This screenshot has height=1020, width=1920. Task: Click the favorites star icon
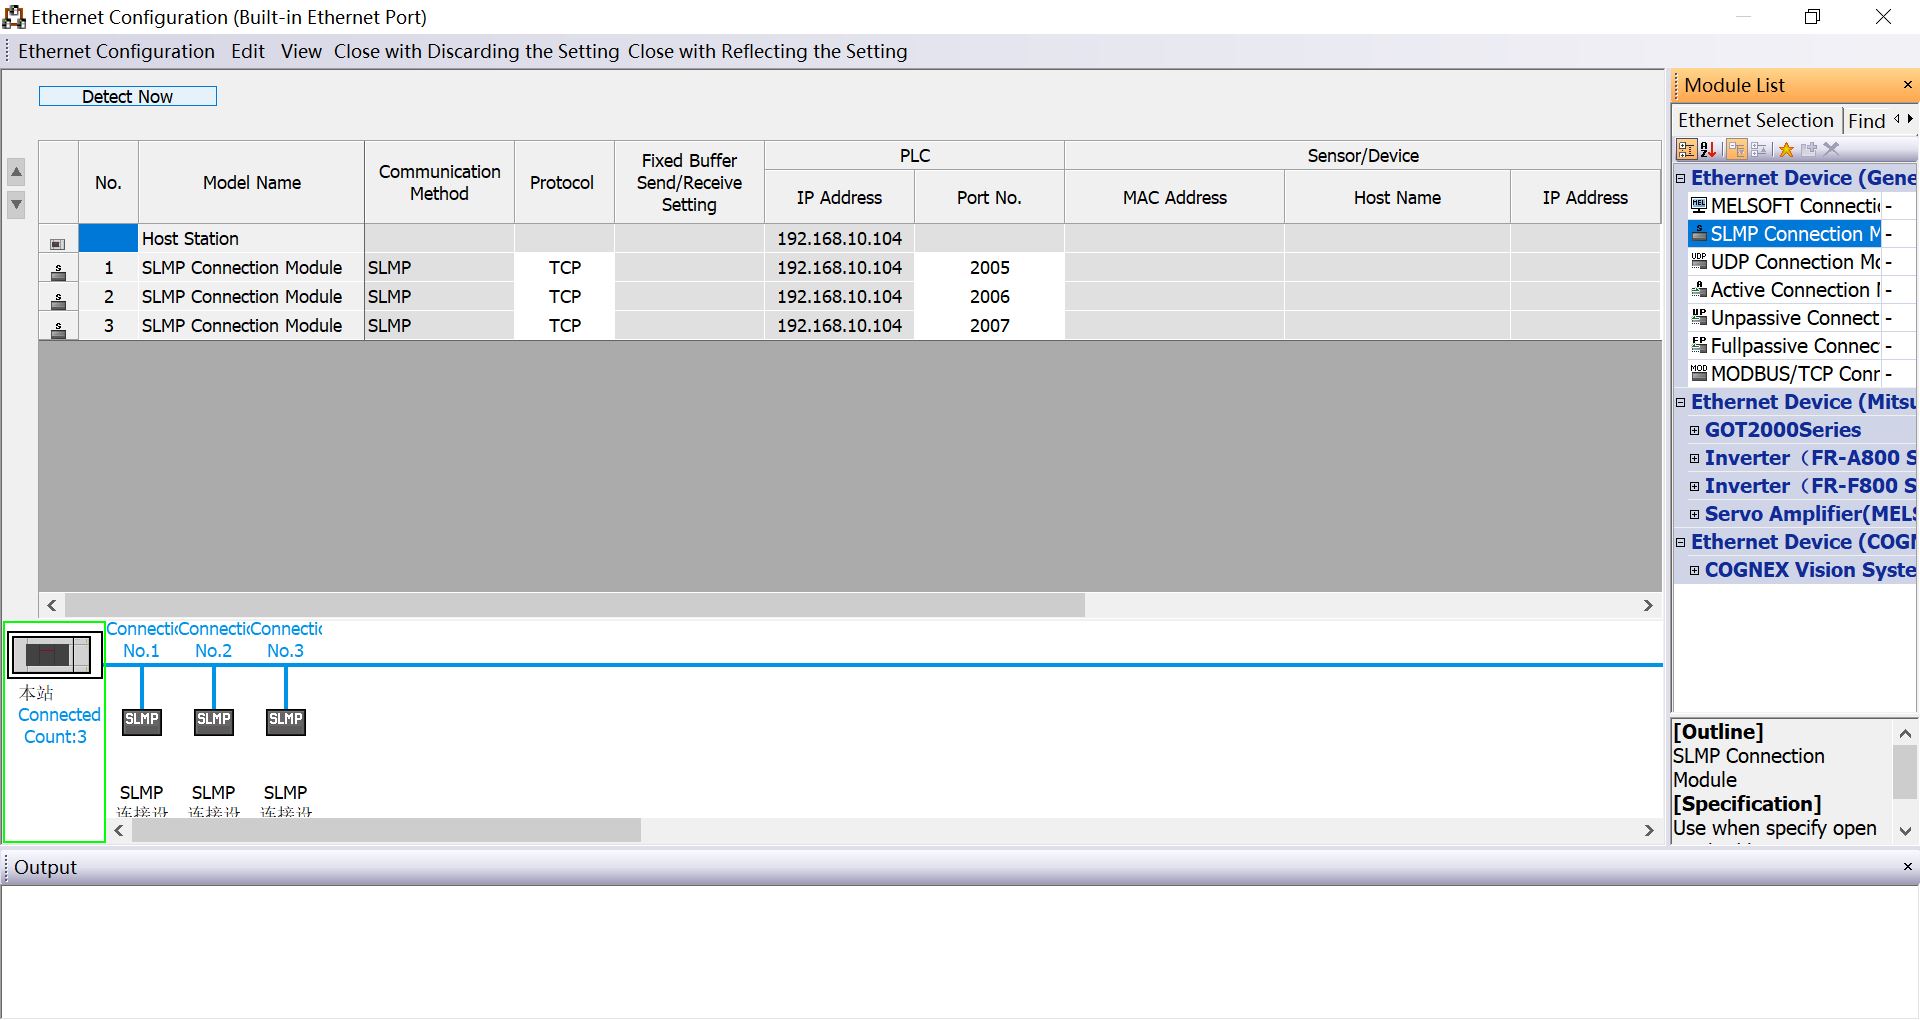tap(1787, 148)
